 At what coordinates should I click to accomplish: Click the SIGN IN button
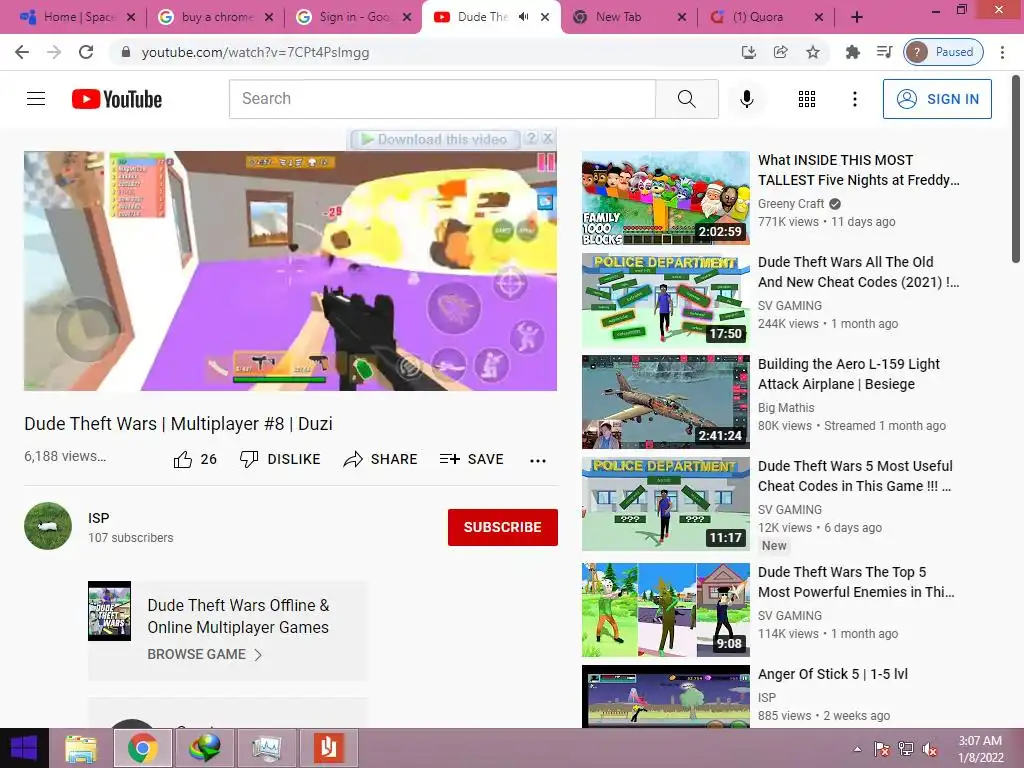(937, 99)
